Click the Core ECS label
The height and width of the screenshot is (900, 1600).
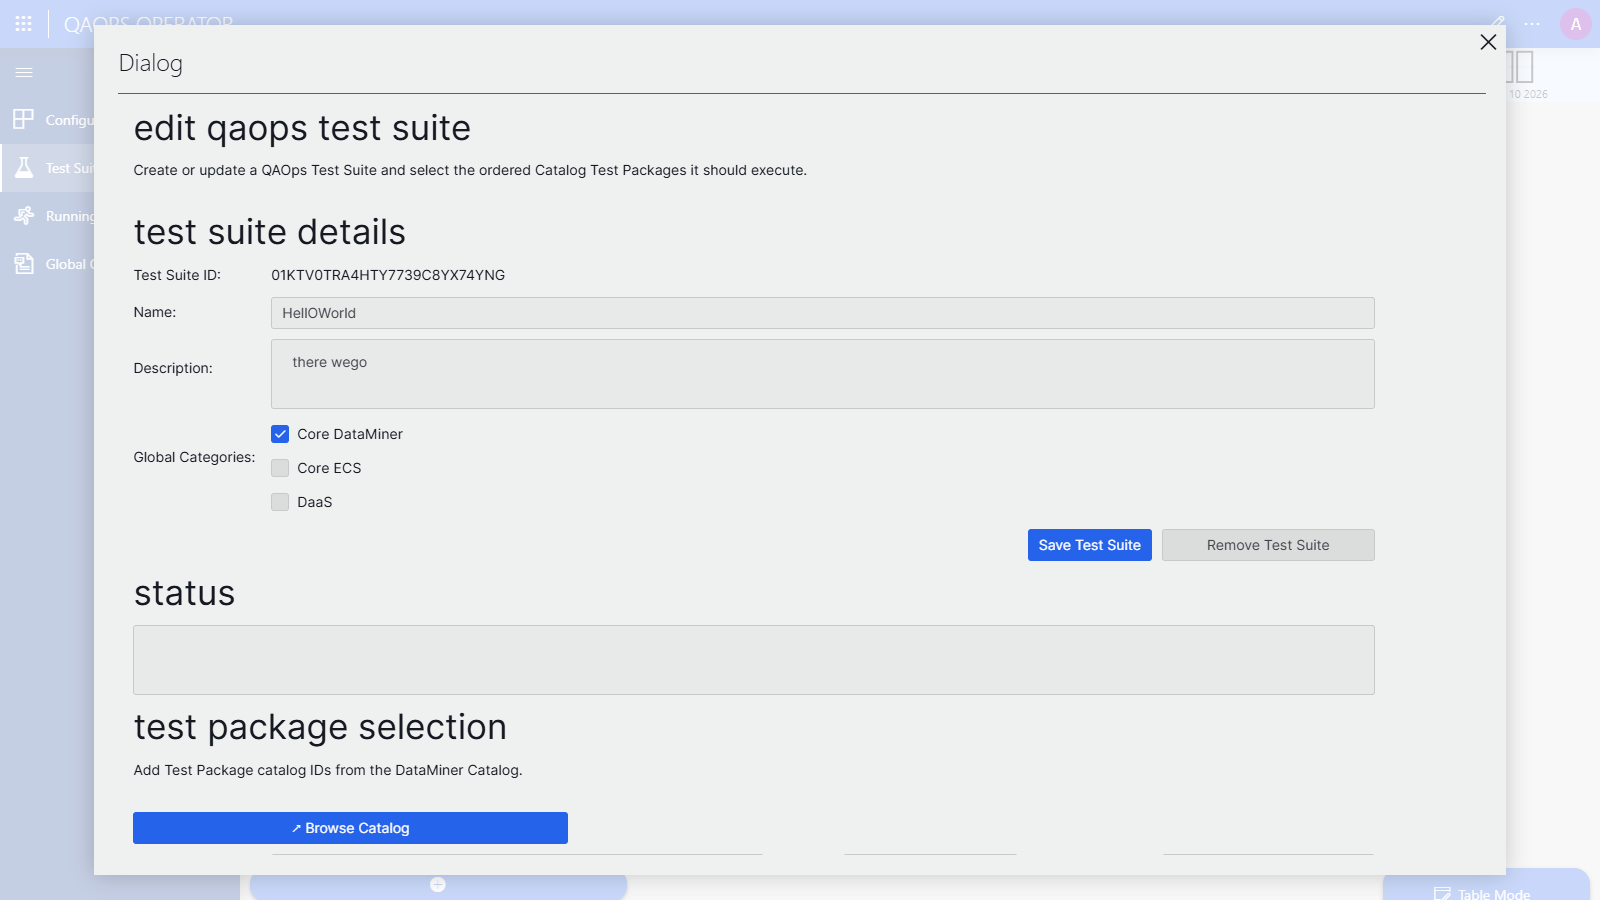[x=329, y=468]
